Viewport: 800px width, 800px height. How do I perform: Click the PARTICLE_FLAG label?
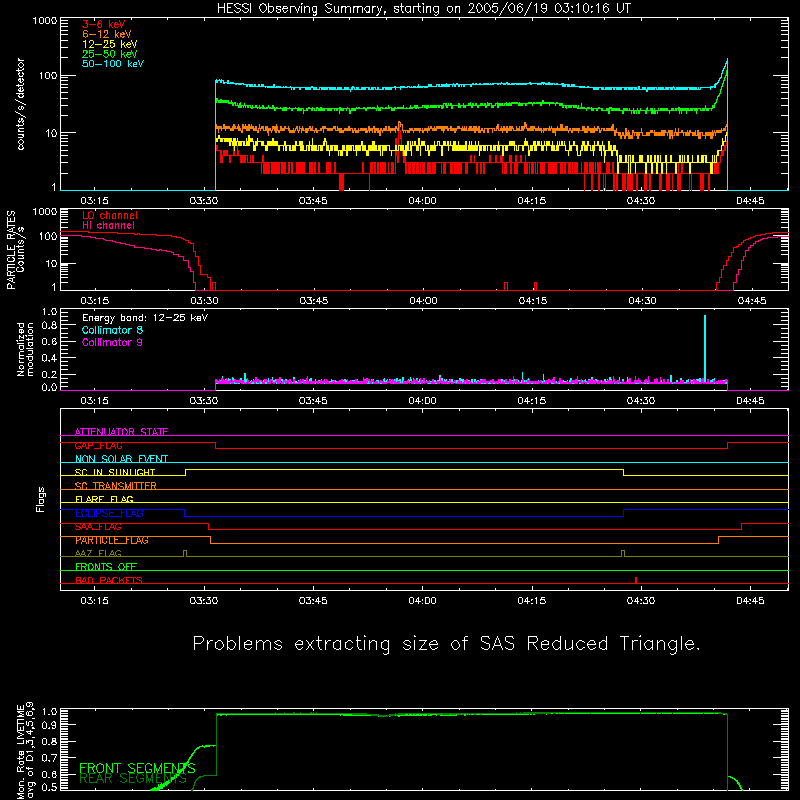(x=112, y=540)
